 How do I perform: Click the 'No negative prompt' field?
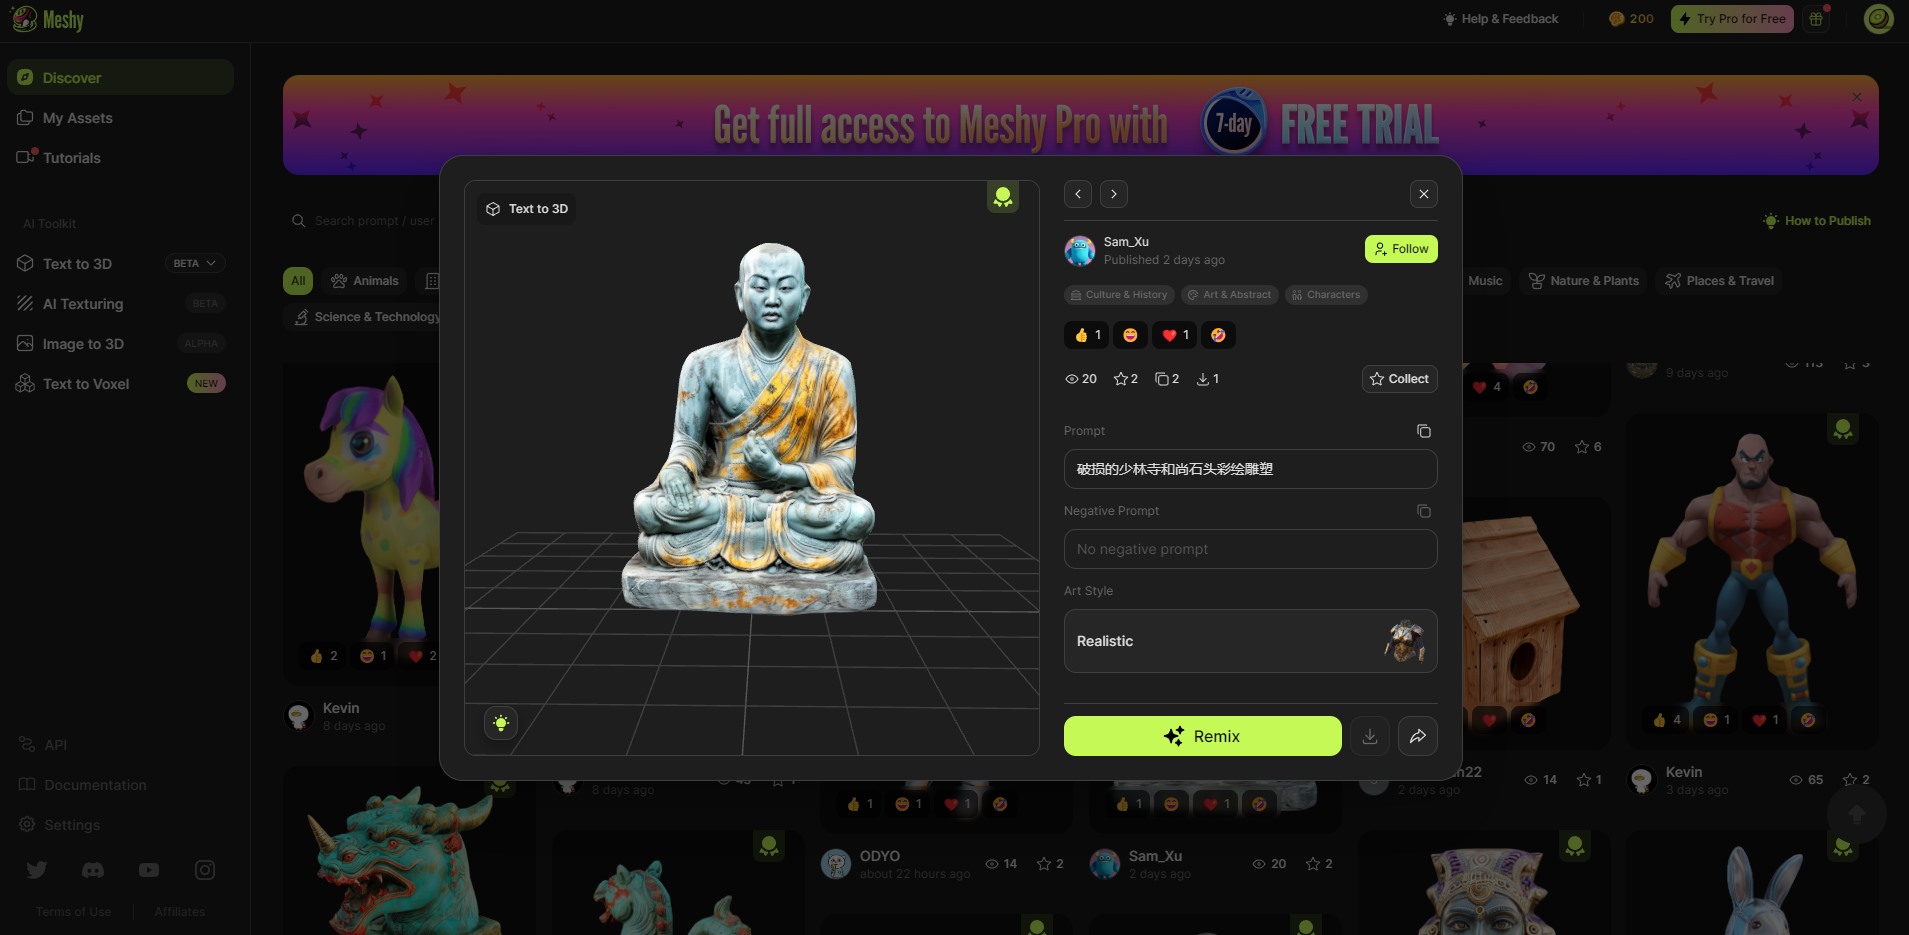point(1251,549)
